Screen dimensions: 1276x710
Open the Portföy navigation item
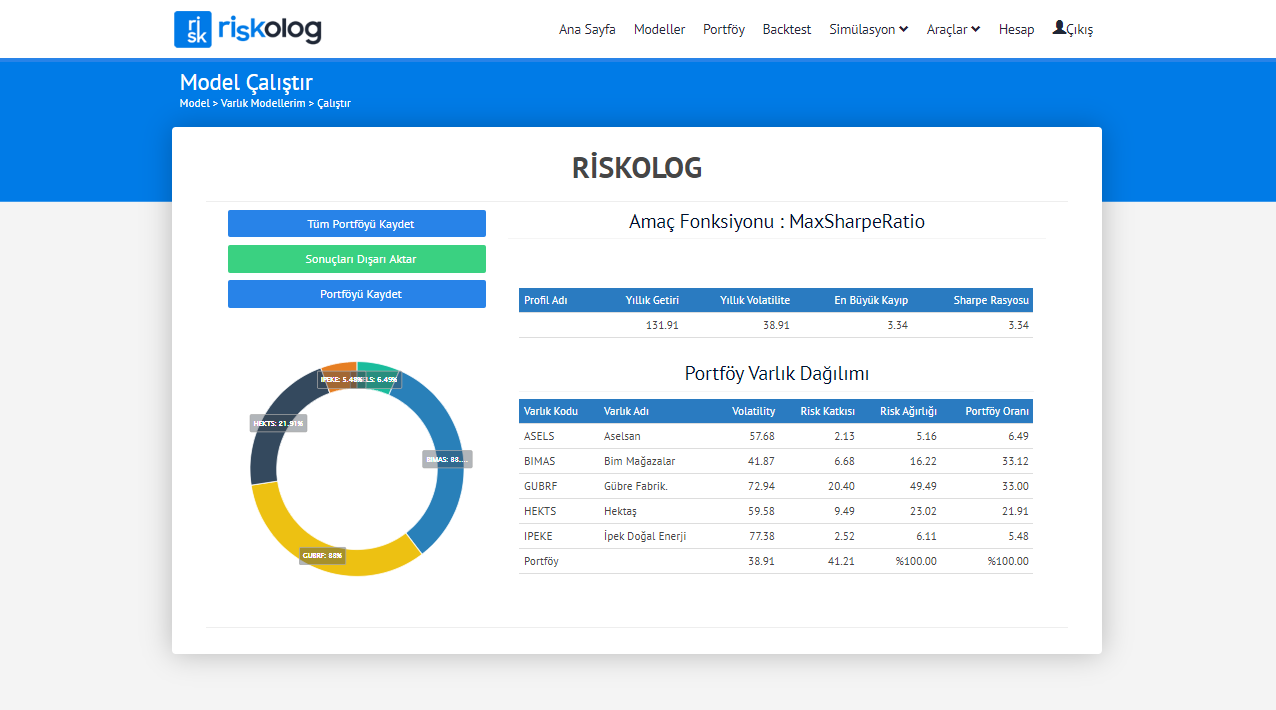point(724,29)
